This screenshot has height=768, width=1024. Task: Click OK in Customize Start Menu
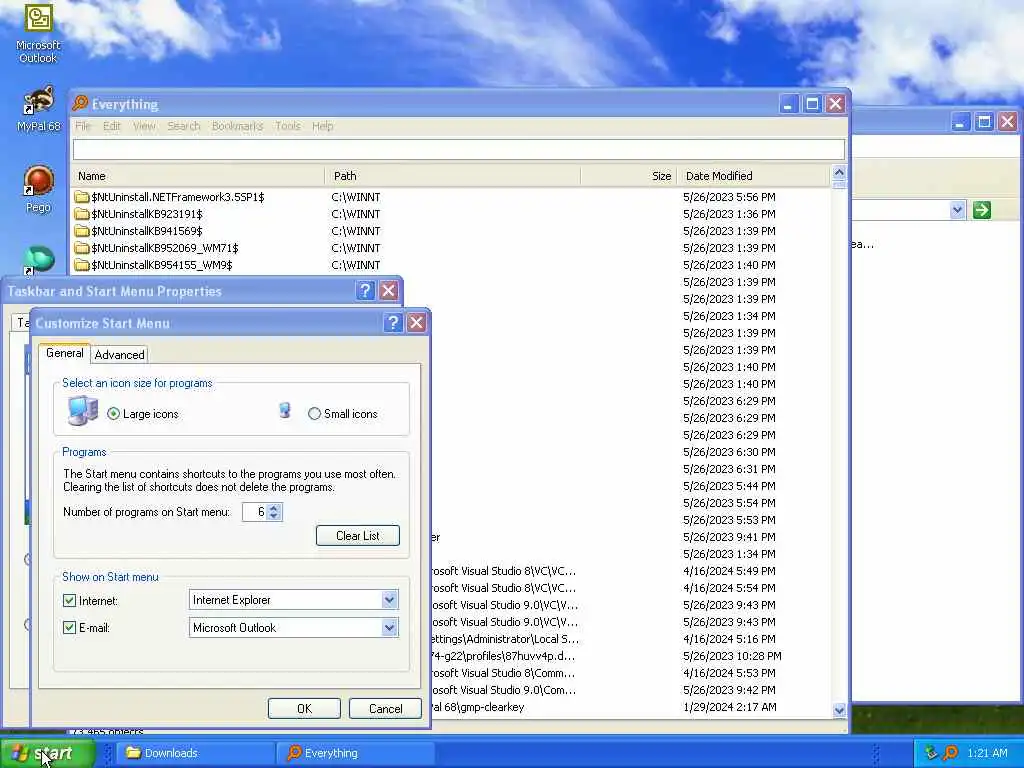[x=304, y=709]
